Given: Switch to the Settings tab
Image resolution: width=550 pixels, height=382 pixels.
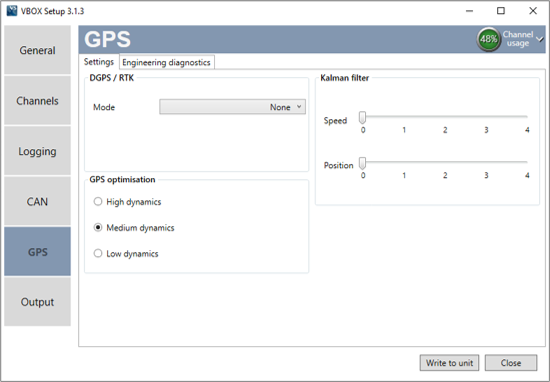Looking at the screenshot, I should pyautogui.click(x=99, y=62).
